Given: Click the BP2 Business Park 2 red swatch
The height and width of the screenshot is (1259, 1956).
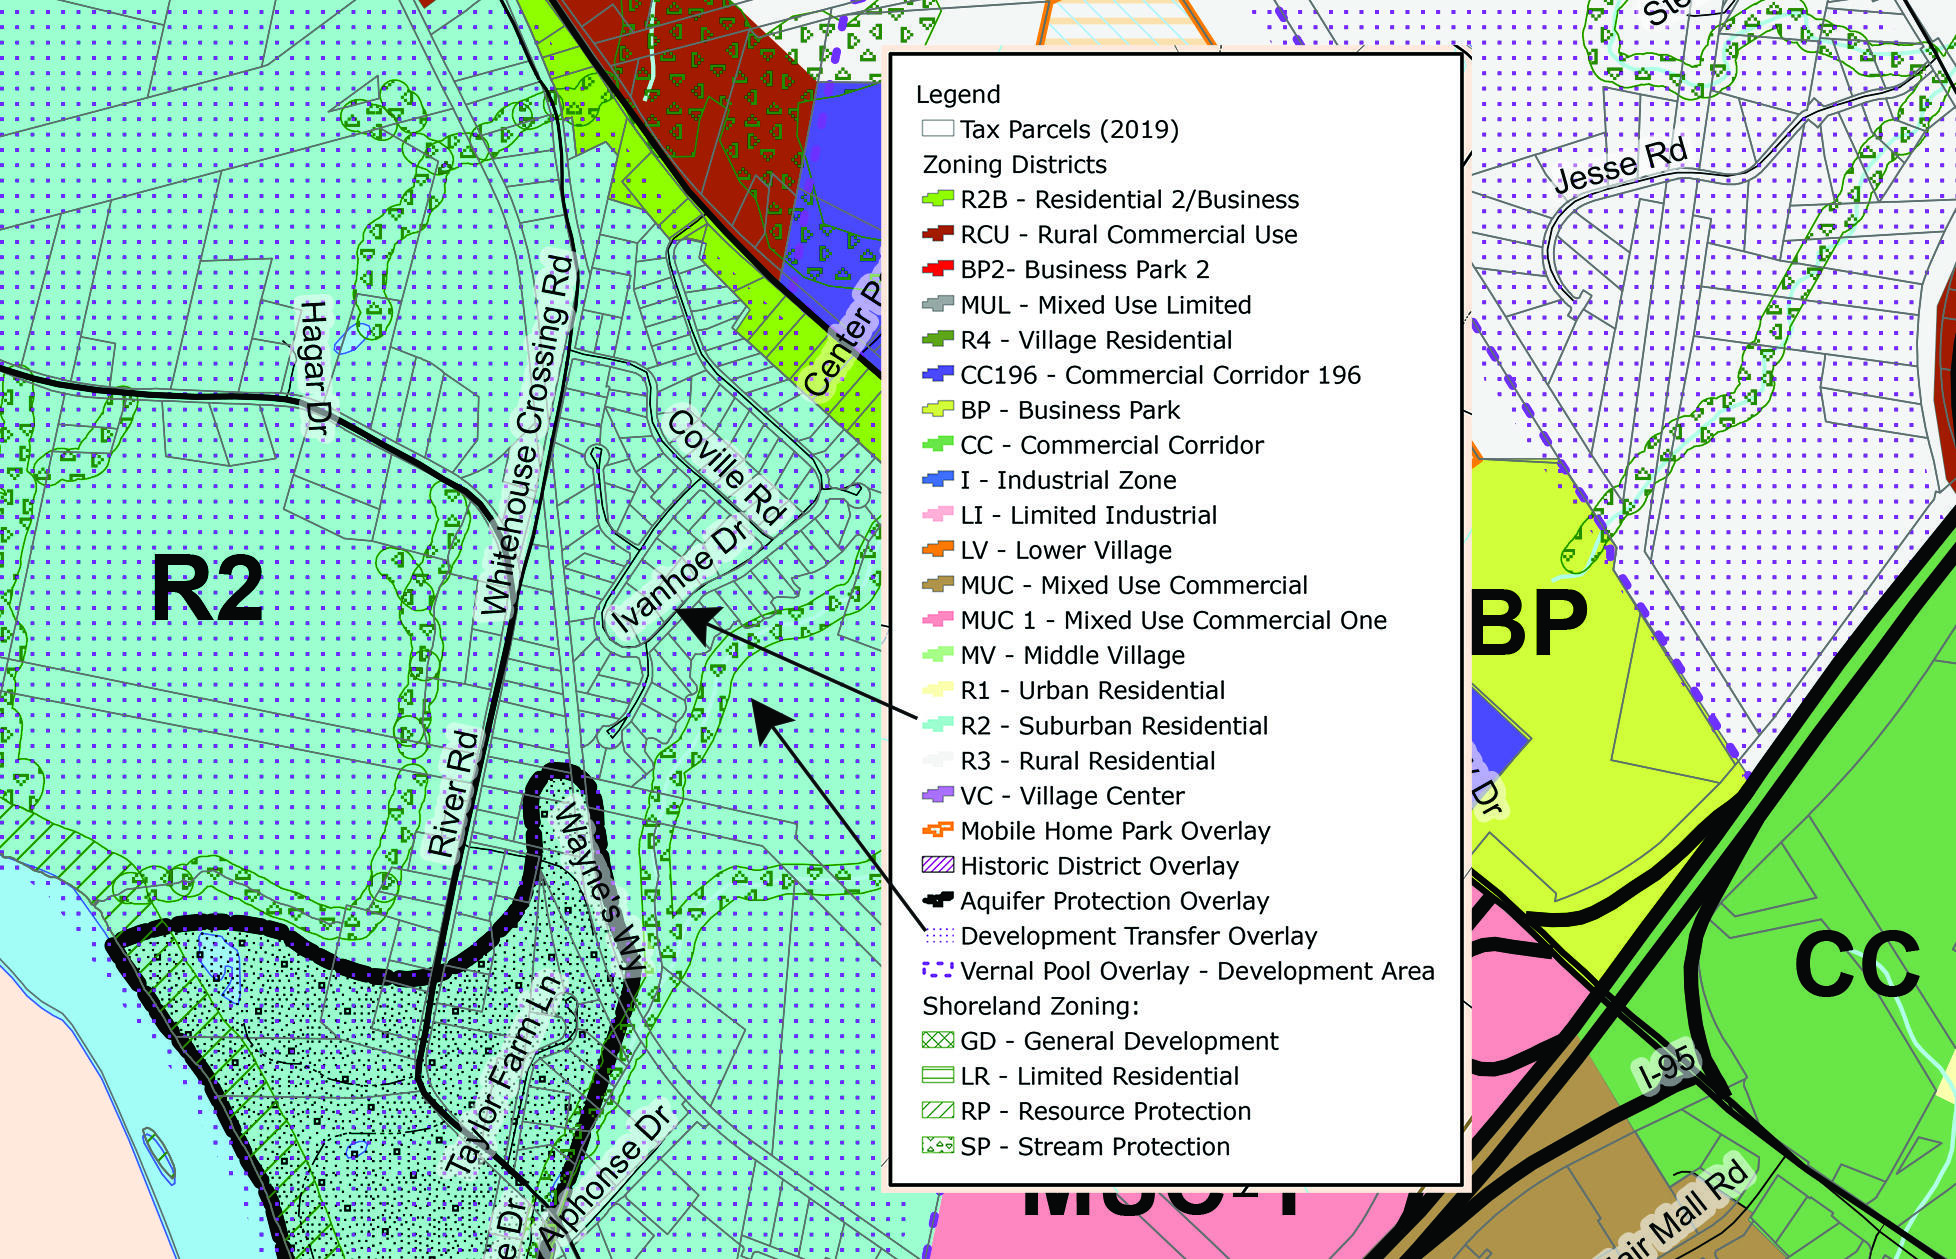Looking at the screenshot, I should pyautogui.click(x=937, y=269).
